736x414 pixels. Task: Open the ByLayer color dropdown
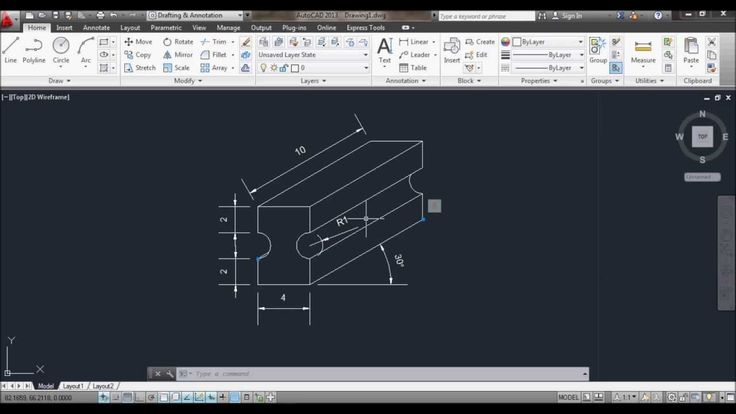tap(548, 42)
